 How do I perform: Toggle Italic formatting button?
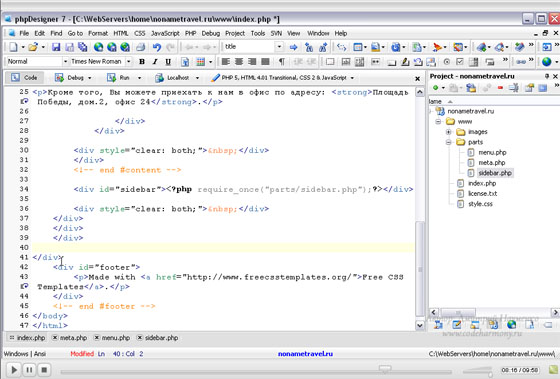[x=155, y=62]
